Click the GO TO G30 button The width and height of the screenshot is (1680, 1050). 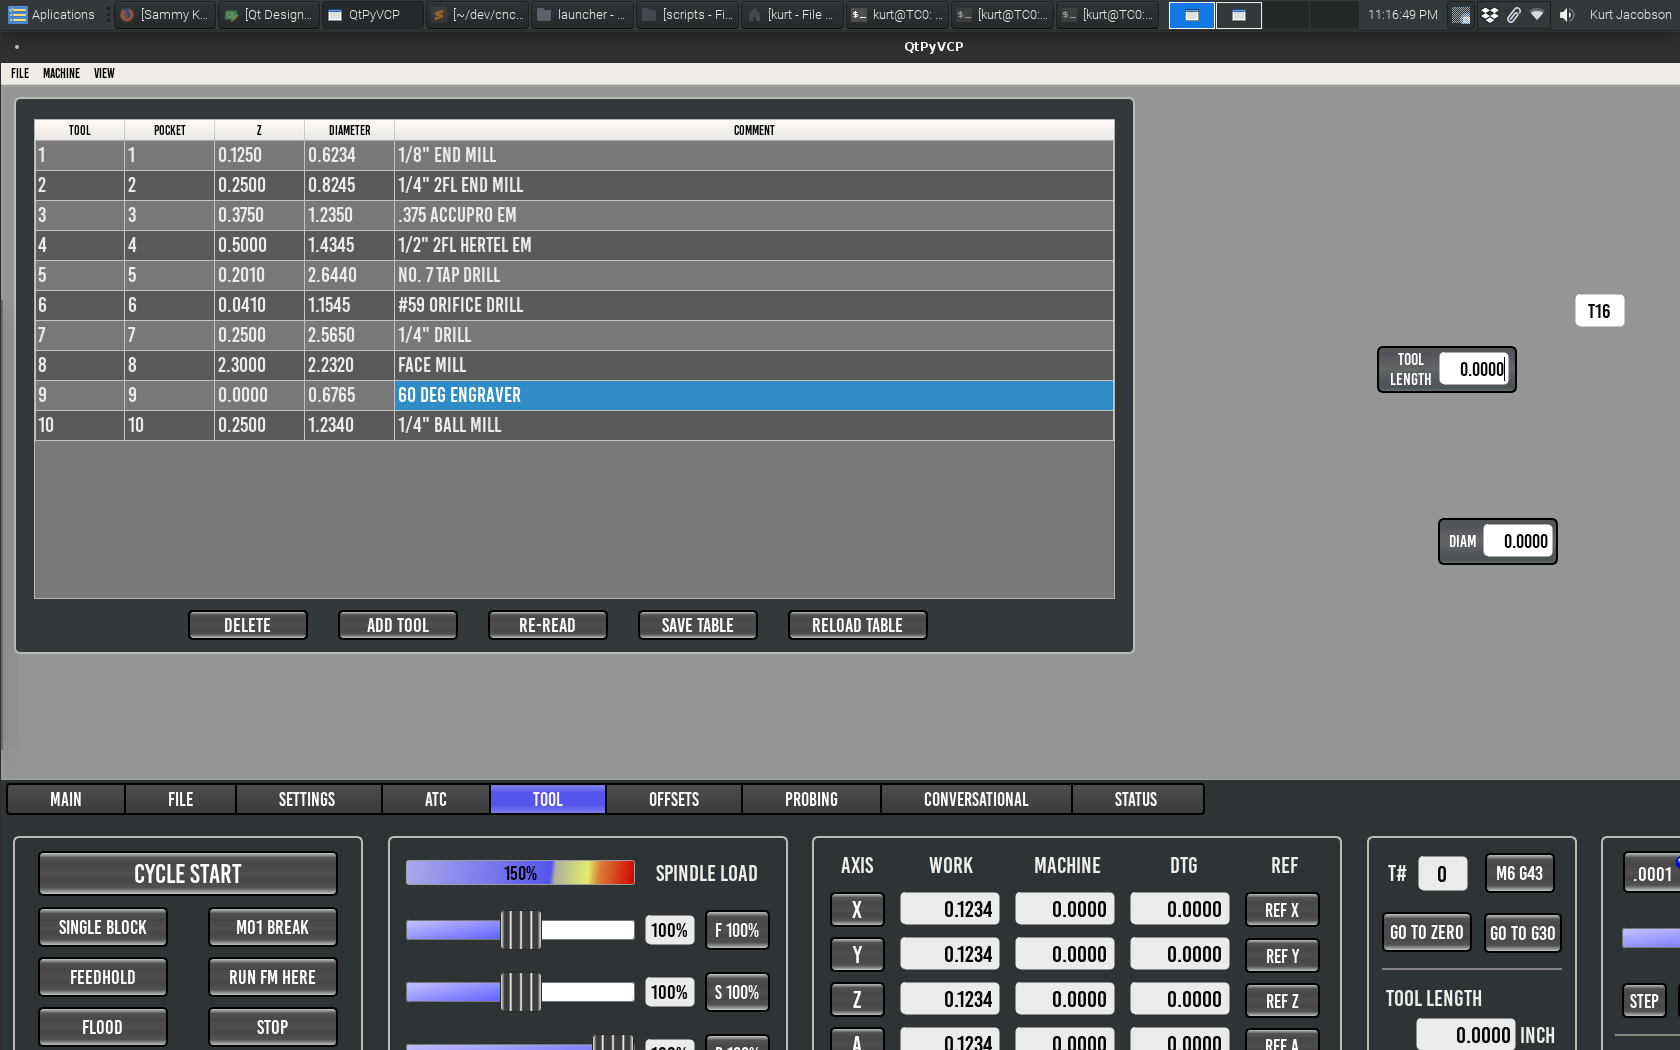[1522, 933]
